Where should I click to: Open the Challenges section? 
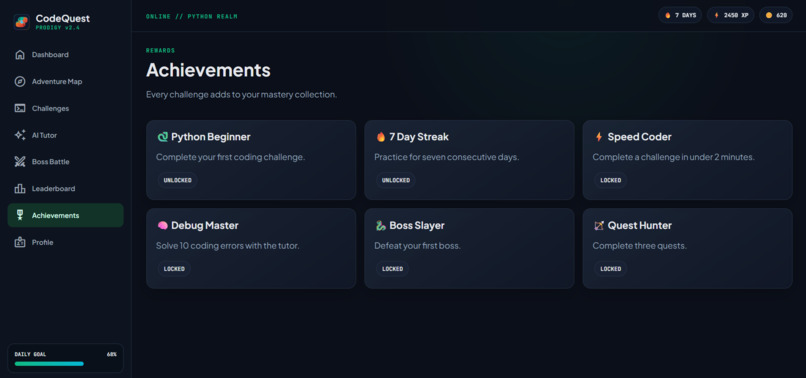[x=65, y=108]
